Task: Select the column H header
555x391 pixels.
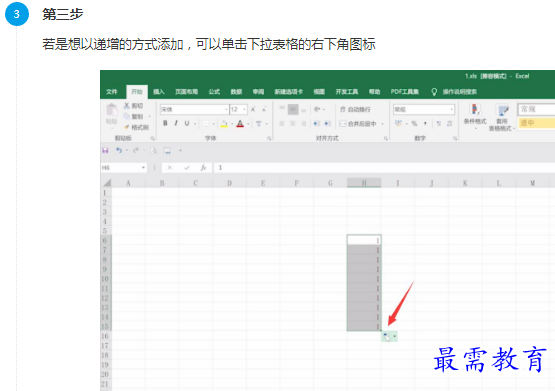Action: click(x=364, y=183)
